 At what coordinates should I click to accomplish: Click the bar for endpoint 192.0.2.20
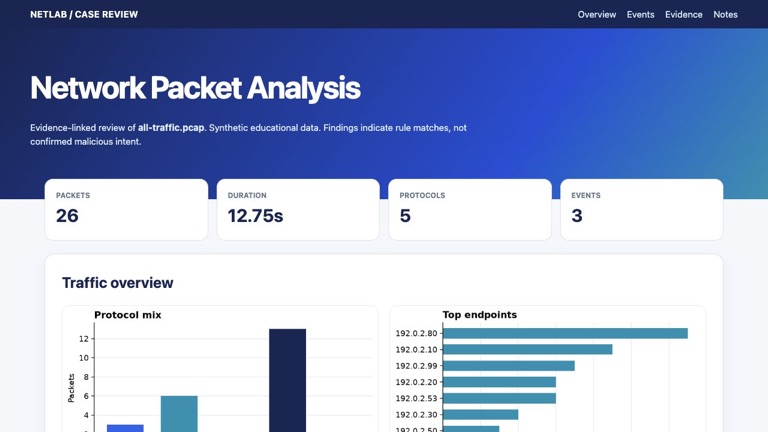coord(499,382)
